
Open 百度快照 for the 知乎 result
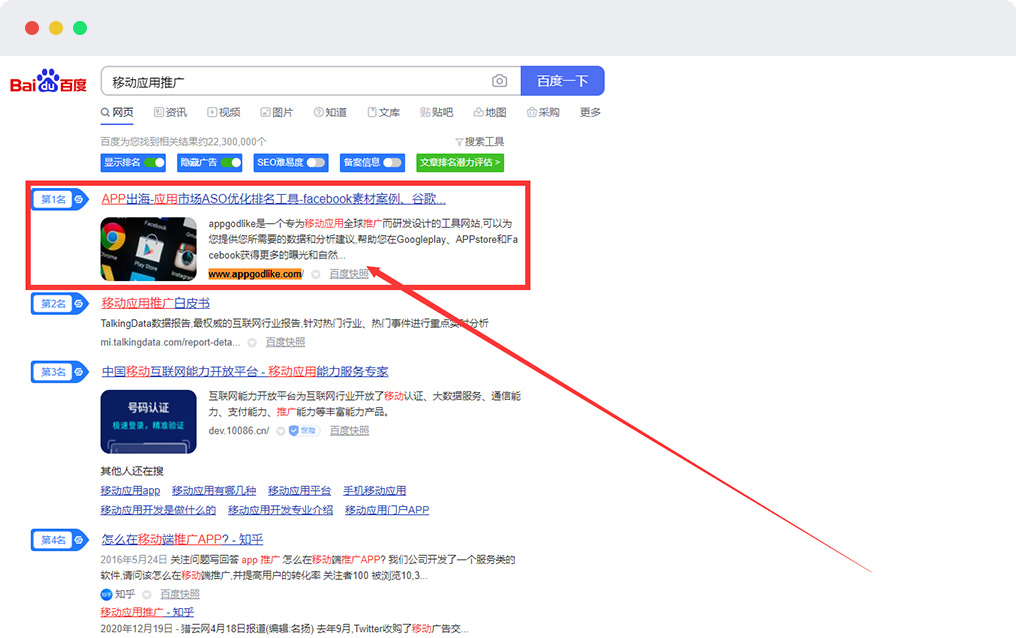point(179,595)
